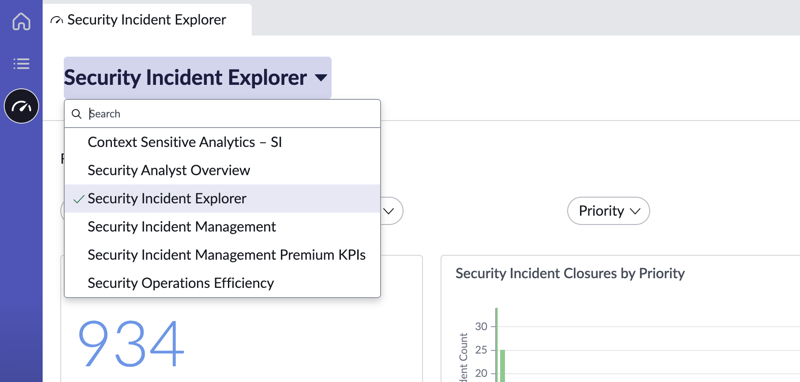Choose Security Incident Management Premium KPIs
The width and height of the screenshot is (800, 382).
coord(222,254)
